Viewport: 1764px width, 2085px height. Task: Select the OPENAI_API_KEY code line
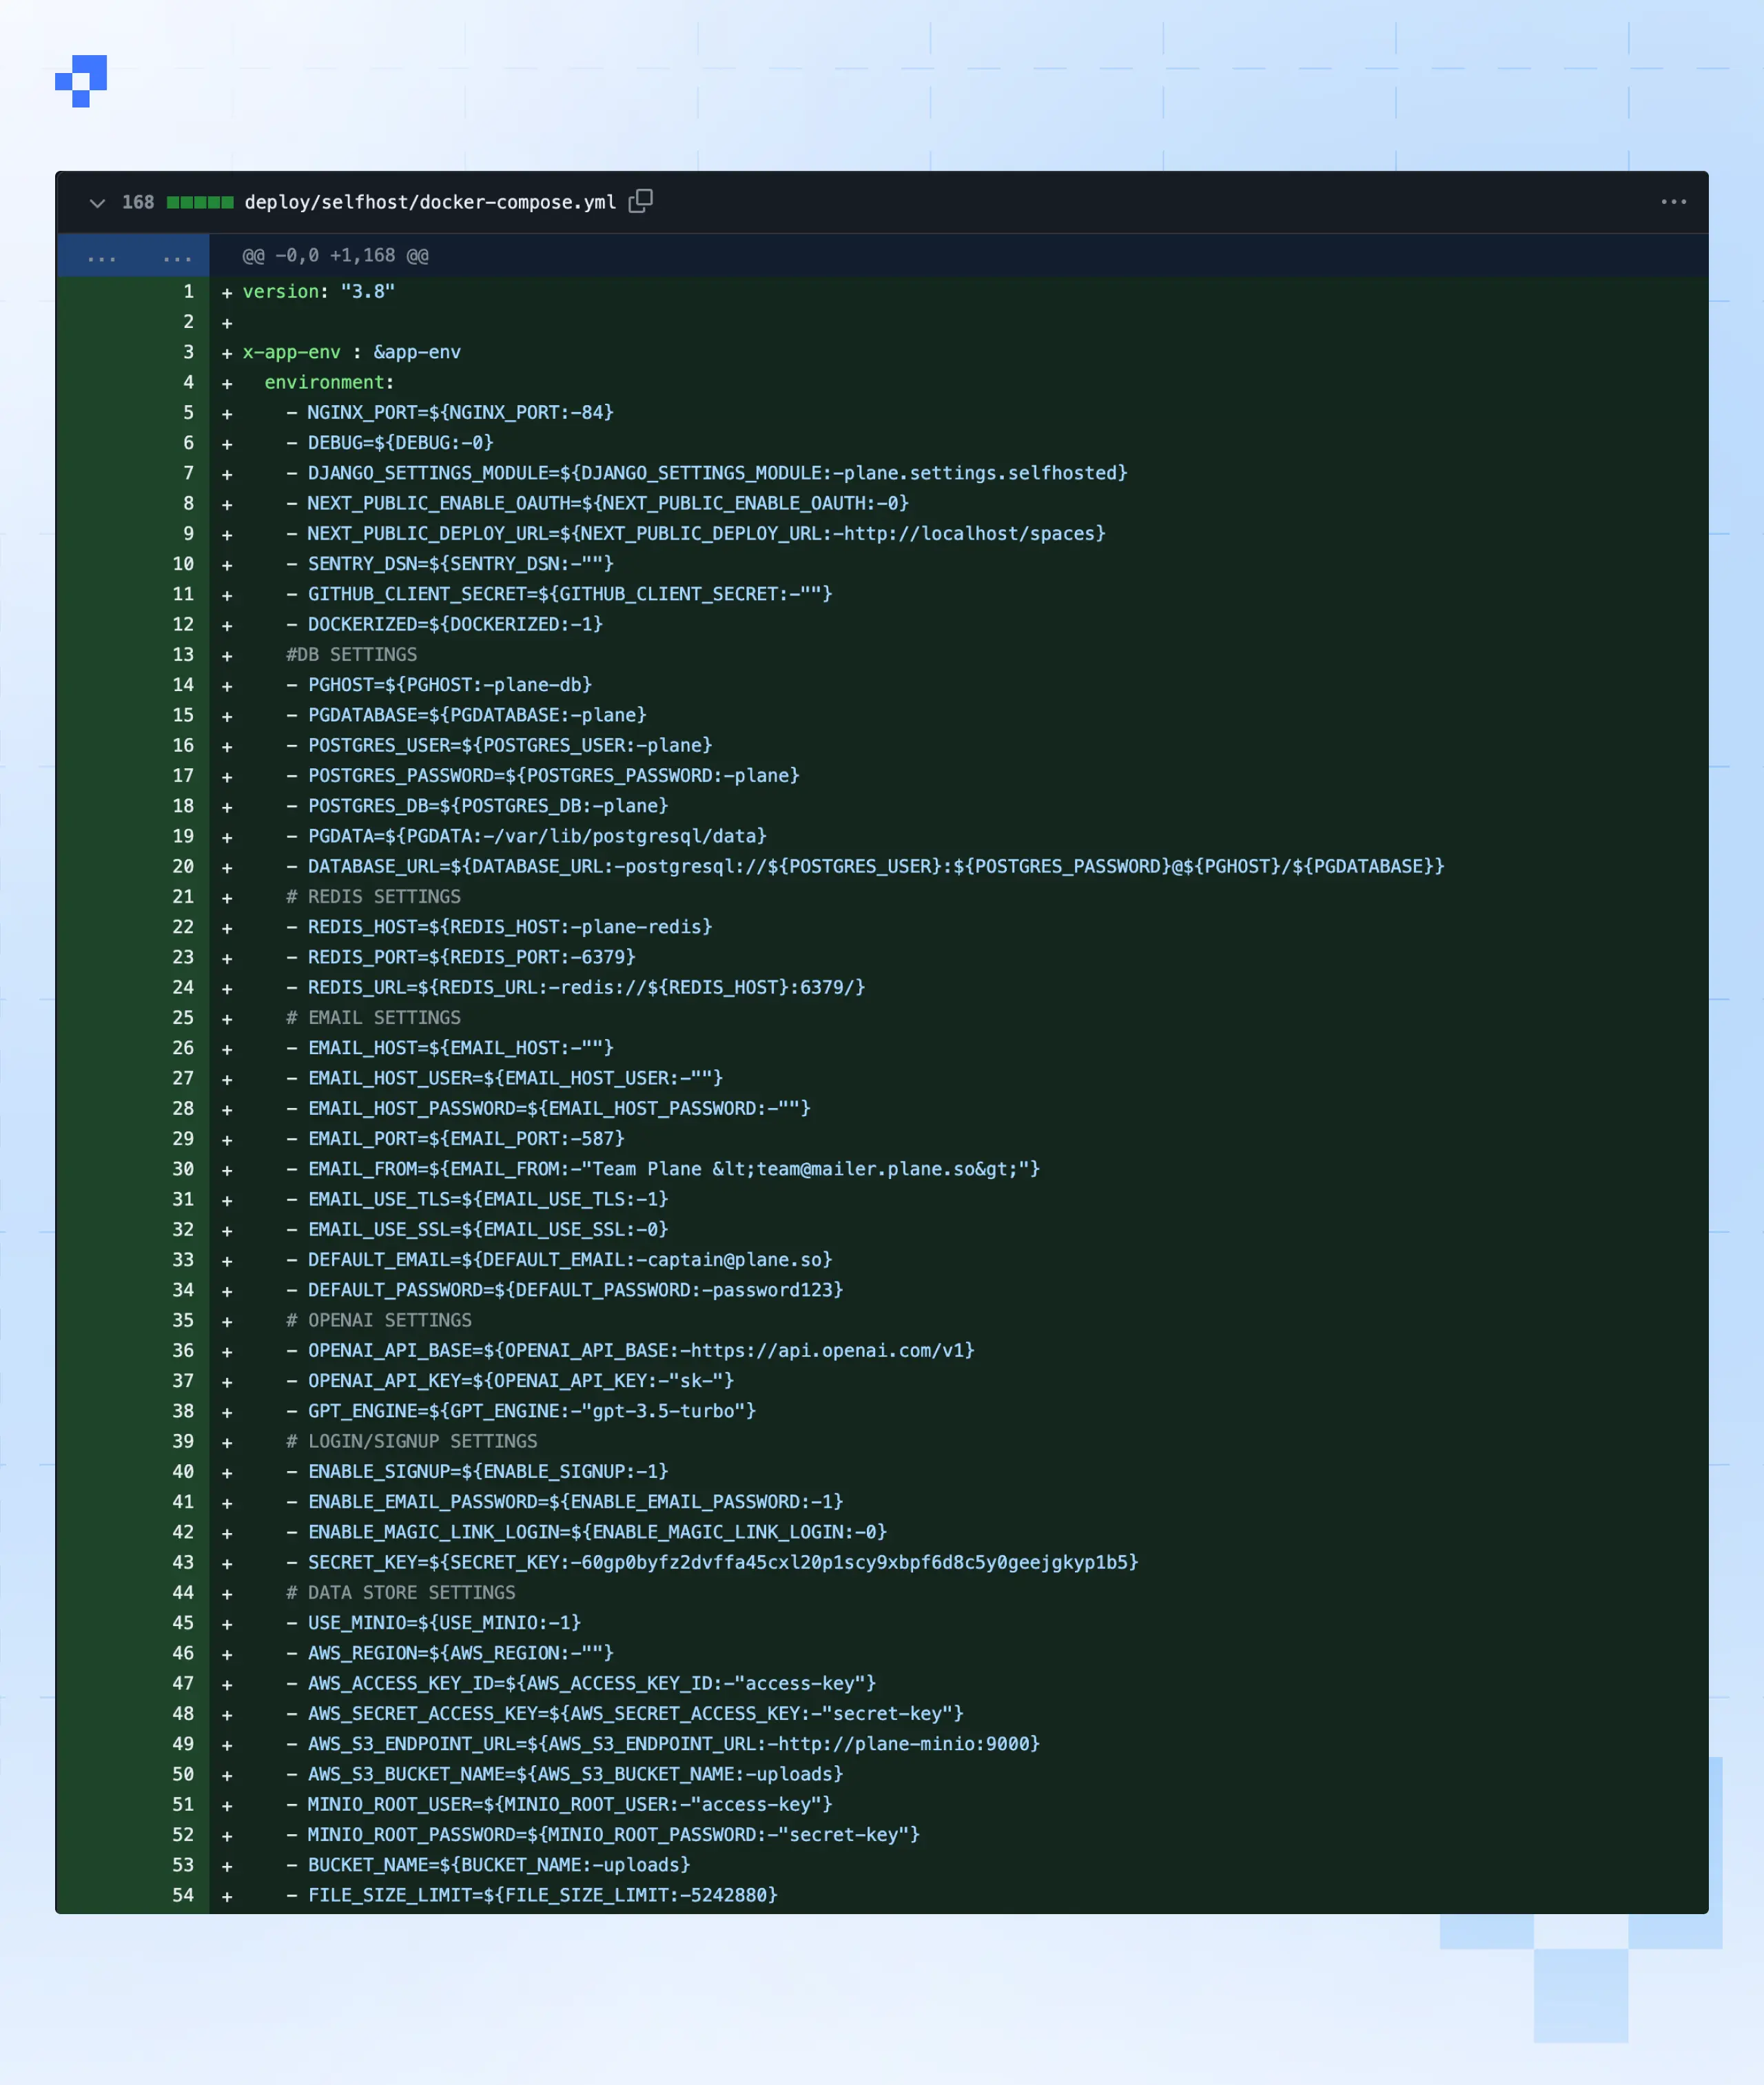click(520, 1381)
